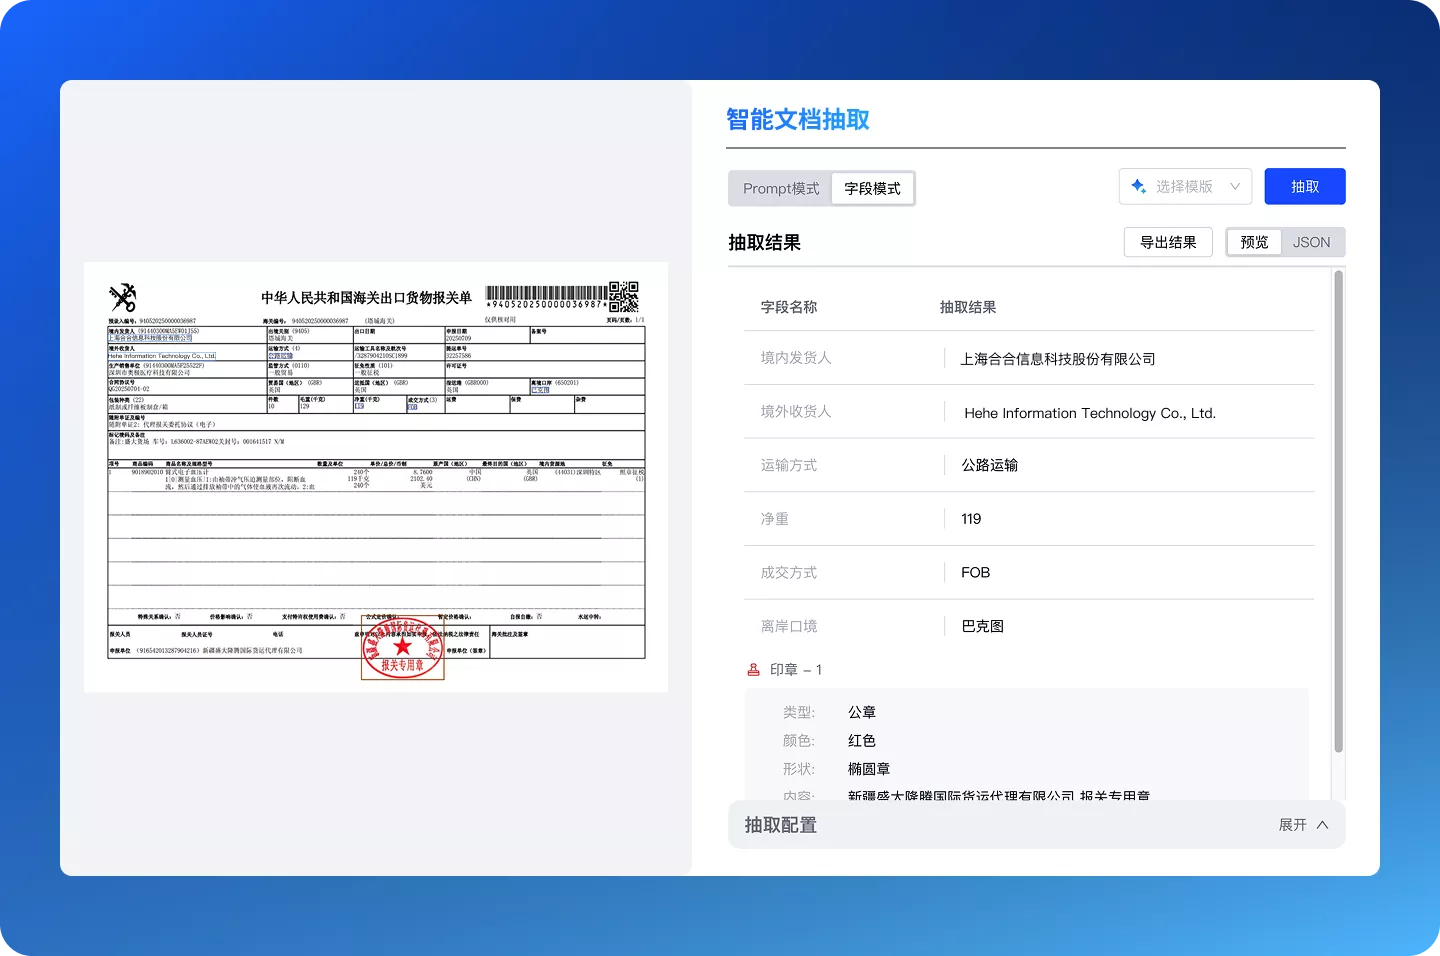The width and height of the screenshot is (1440, 956).
Task: Switch extraction mode to 字段模式
Action: (x=872, y=188)
